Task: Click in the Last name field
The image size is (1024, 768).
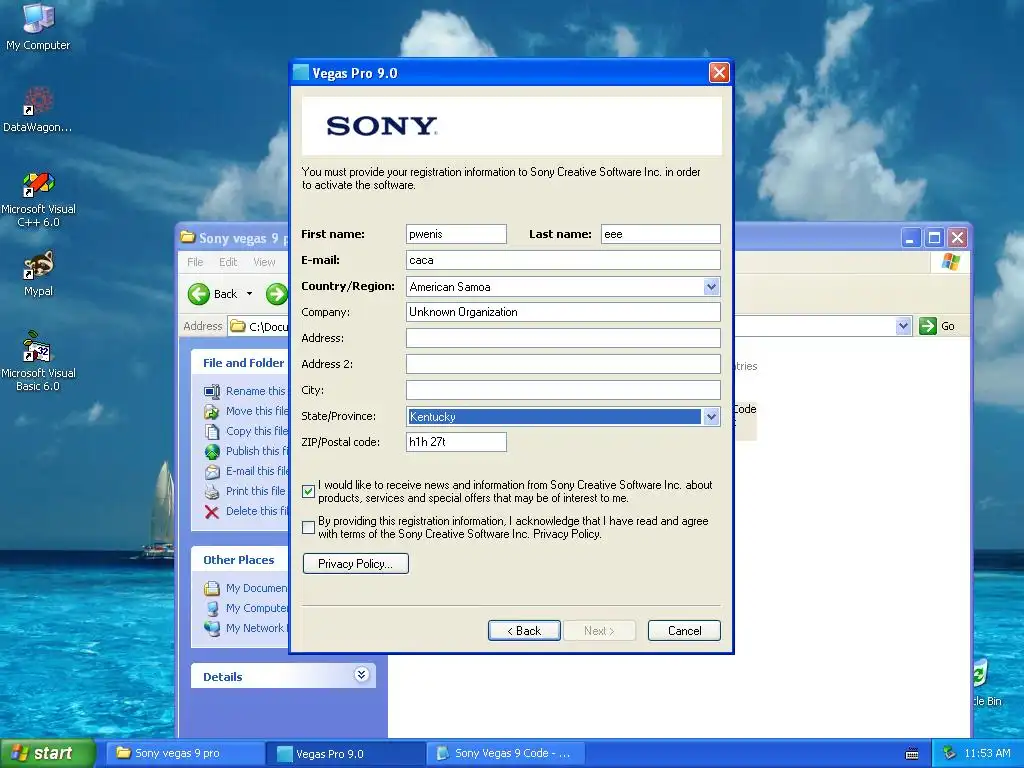Action: point(660,234)
